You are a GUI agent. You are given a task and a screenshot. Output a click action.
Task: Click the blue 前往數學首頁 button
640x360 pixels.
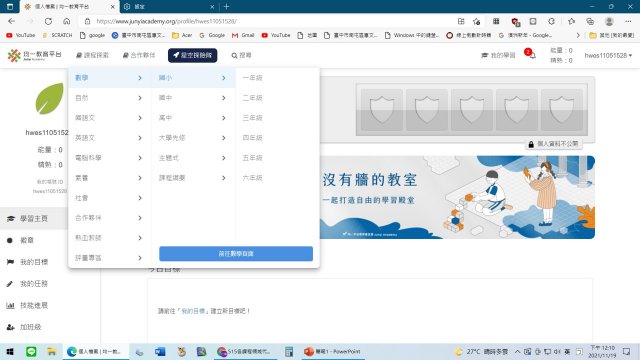[x=236, y=253]
